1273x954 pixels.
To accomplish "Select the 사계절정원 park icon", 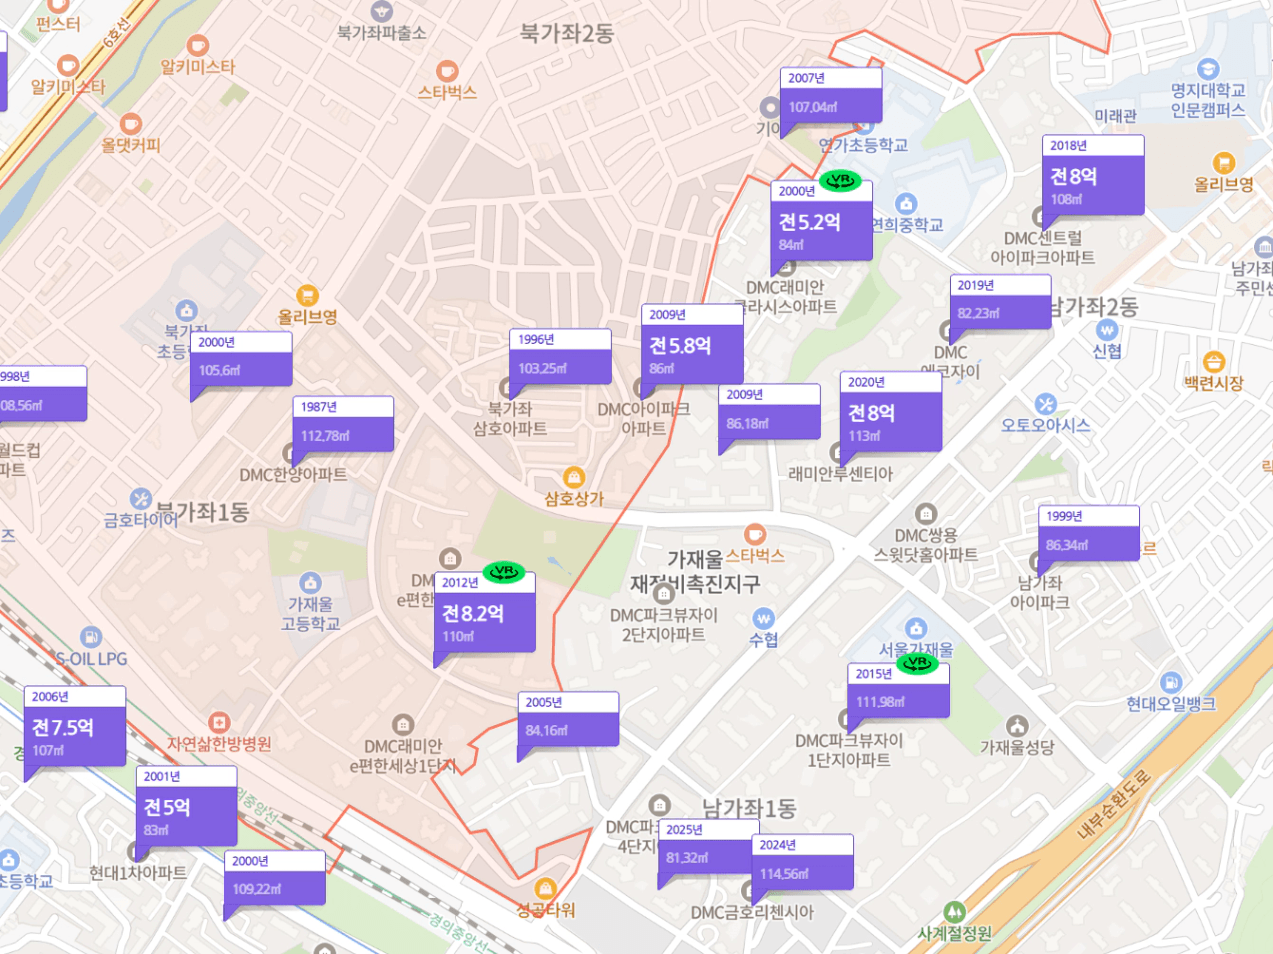I will pyautogui.click(x=955, y=912).
